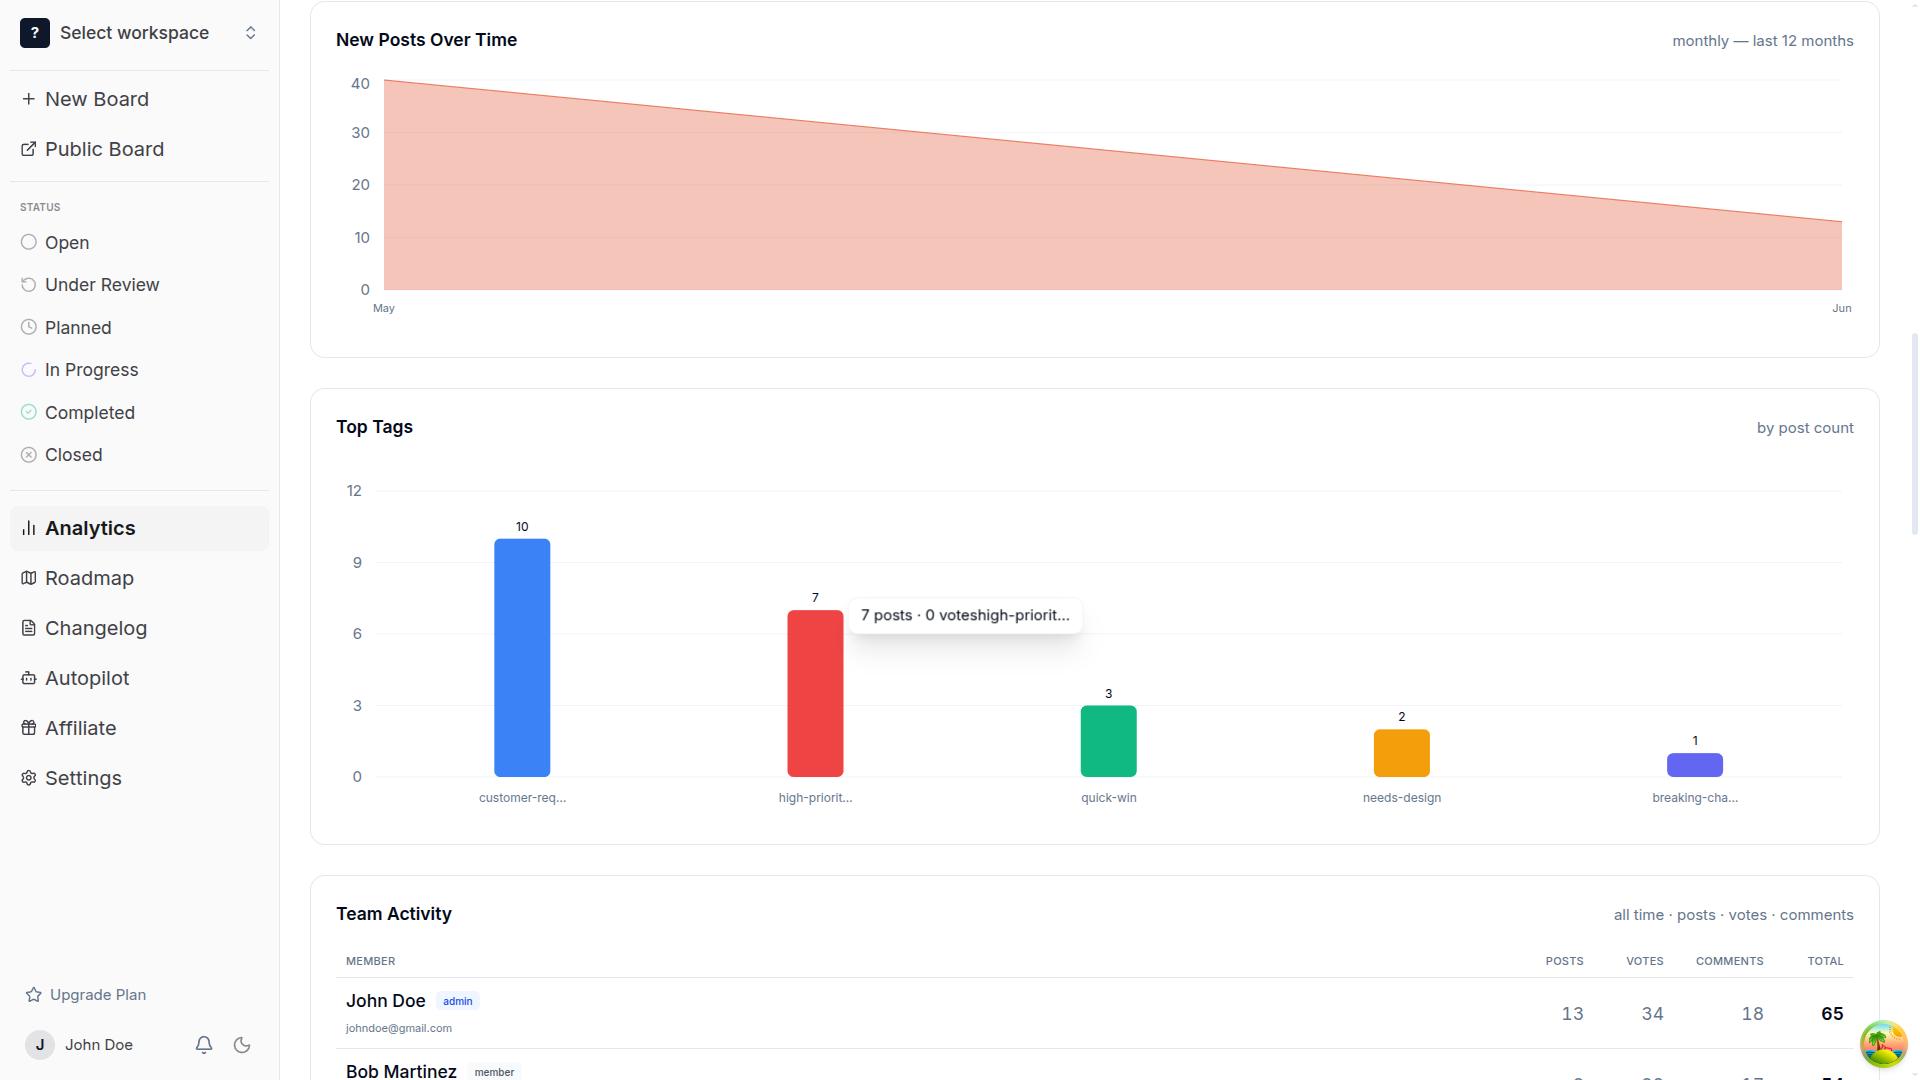Click the New Posts area chart
The image size is (1920, 1080).
1112,185
